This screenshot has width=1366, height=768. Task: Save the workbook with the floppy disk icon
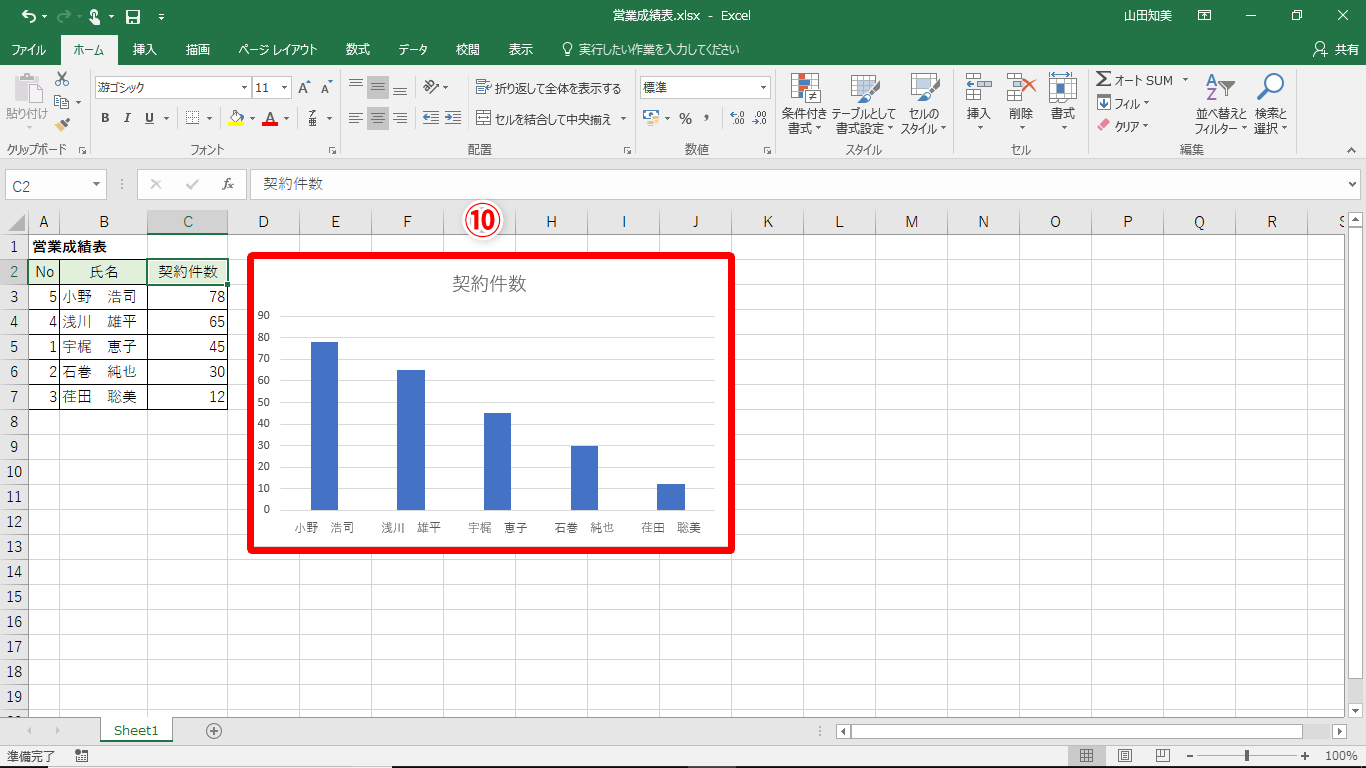[x=133, y=16]
